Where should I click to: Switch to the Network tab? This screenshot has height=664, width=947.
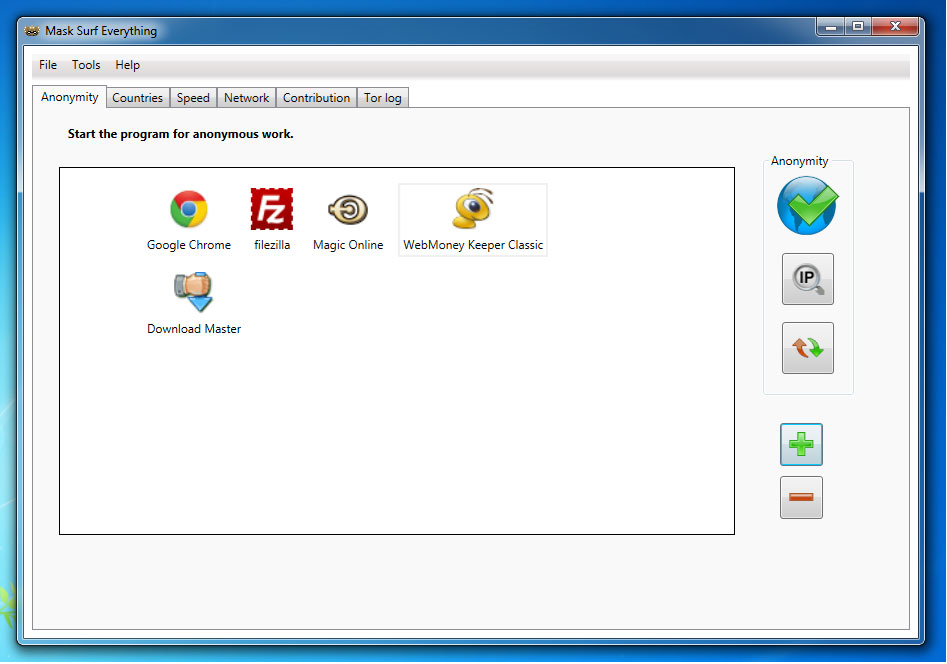pos(246,98)
